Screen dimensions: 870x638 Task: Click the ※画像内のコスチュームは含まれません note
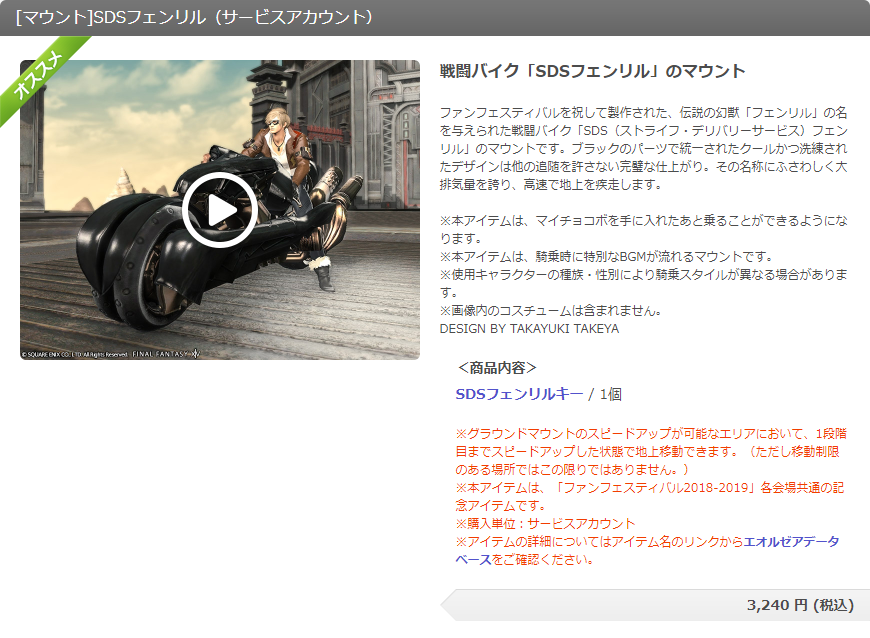tap(550, 311)
